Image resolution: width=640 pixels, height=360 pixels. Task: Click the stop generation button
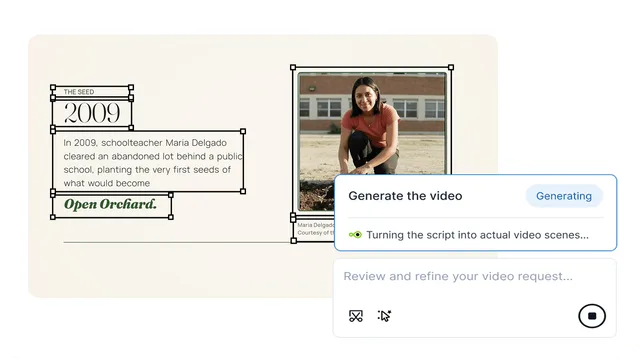[592, 316]
